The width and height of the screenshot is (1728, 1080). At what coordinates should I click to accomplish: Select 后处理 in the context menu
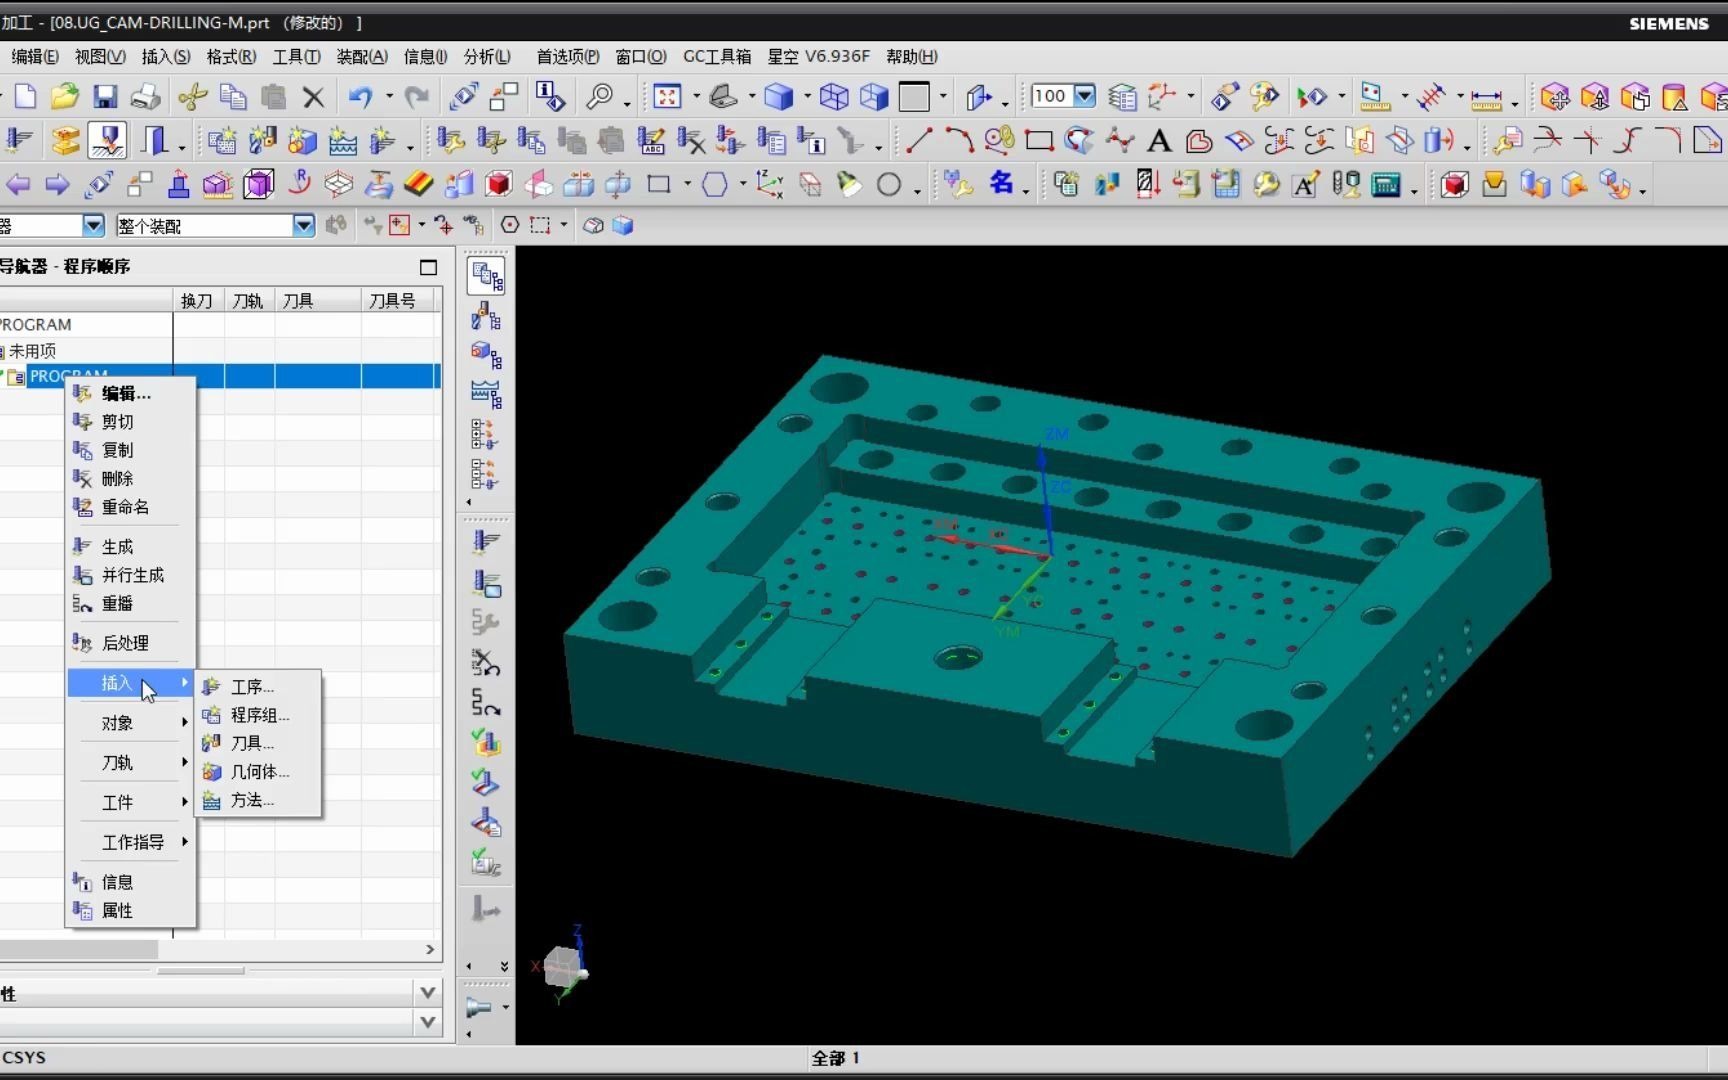(x=125, y=643)
